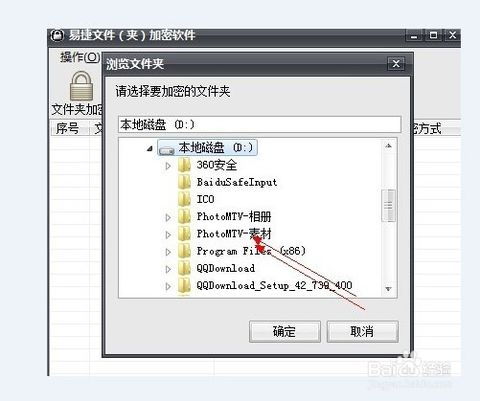Select the PhotoMTV-相册 folder icon

pos(184,217)
